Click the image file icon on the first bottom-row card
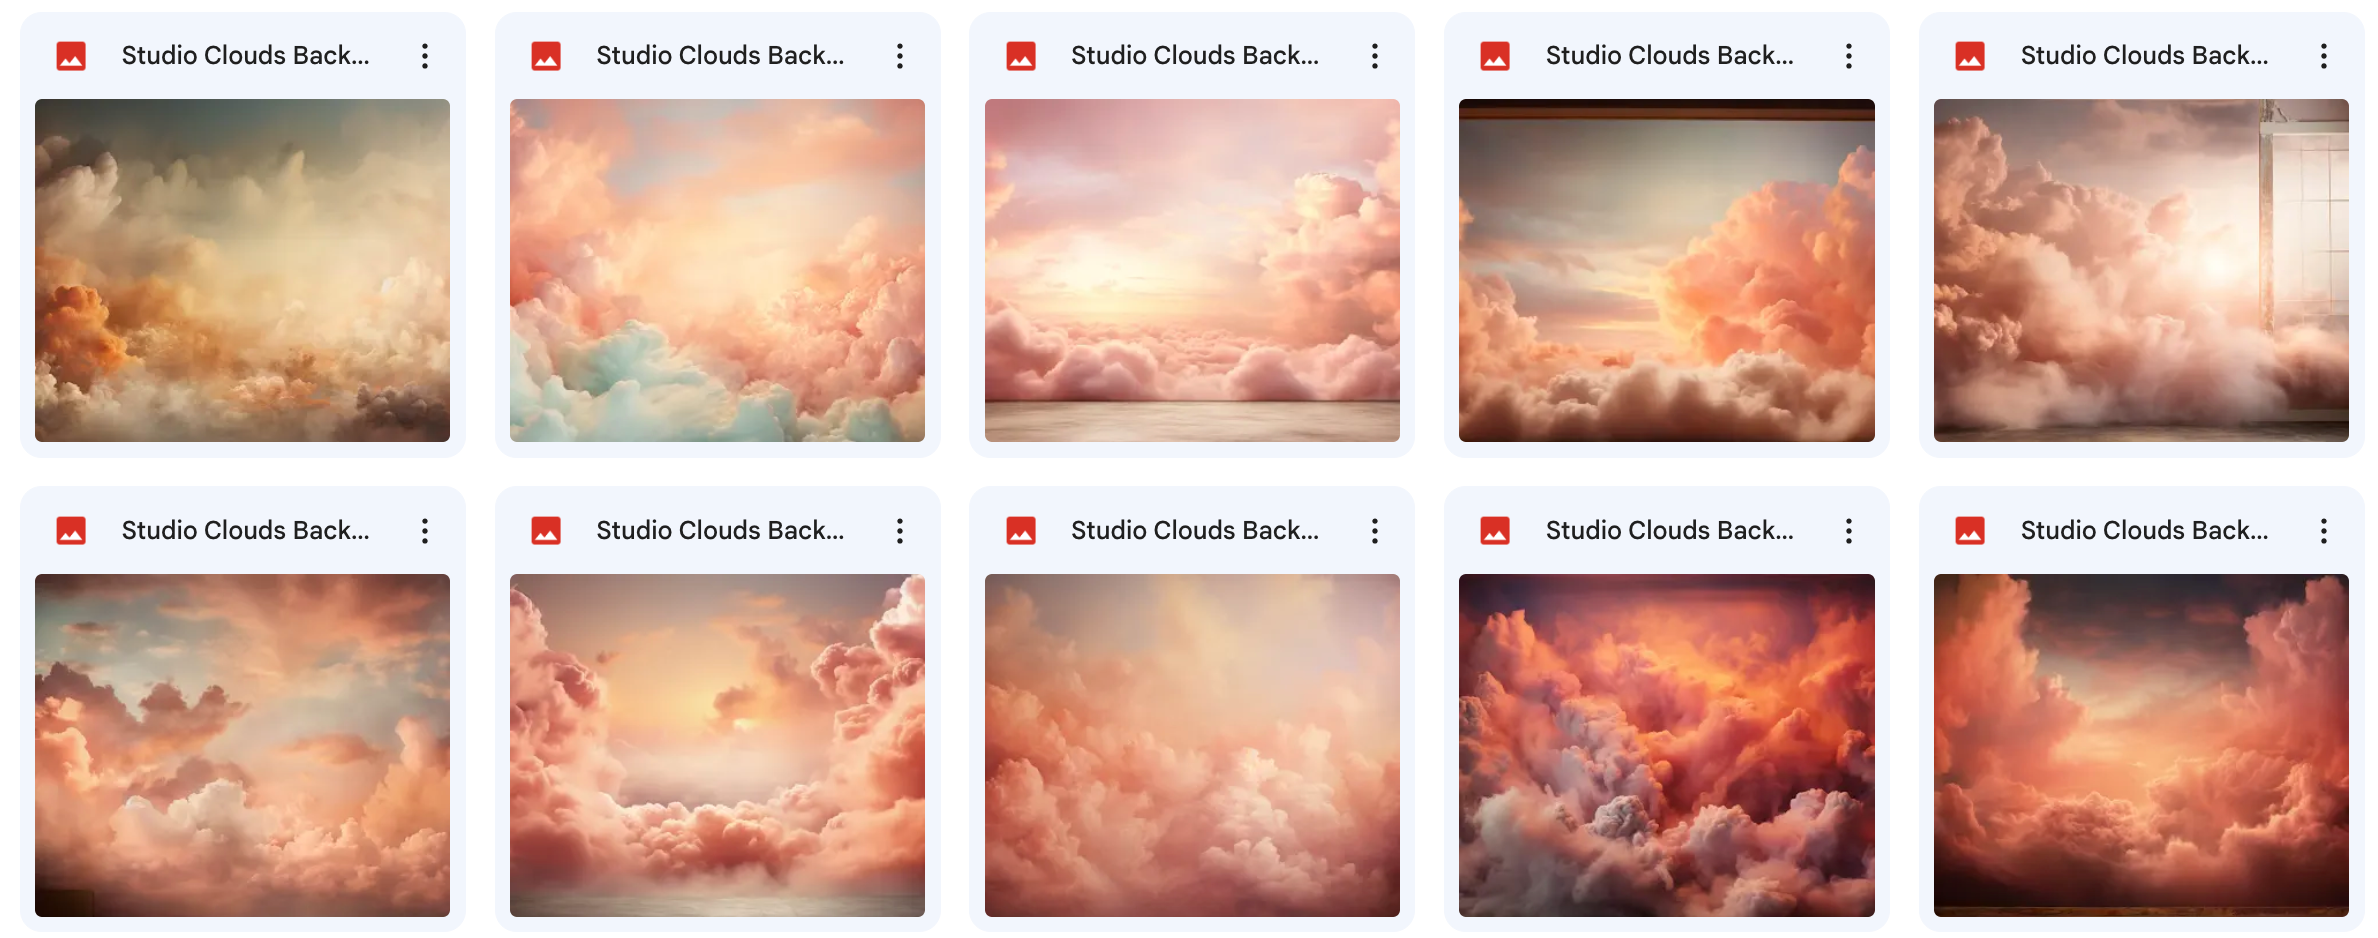 point(70,530)
